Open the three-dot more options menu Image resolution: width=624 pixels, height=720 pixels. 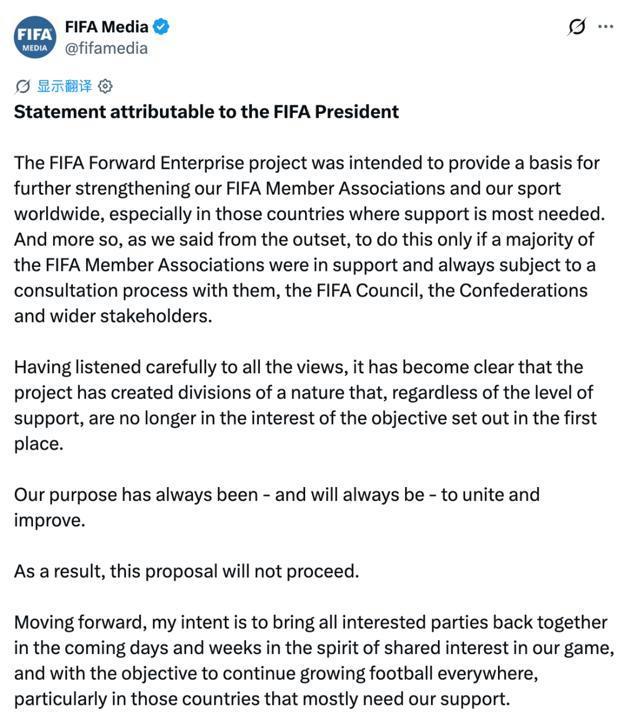coord(606,27)
